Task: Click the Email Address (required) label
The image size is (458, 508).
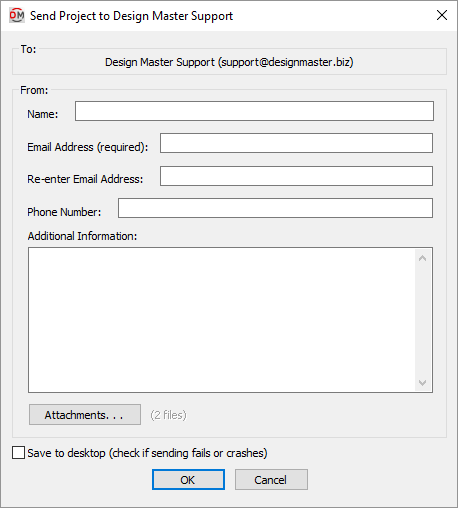Action: coord(88,147)
